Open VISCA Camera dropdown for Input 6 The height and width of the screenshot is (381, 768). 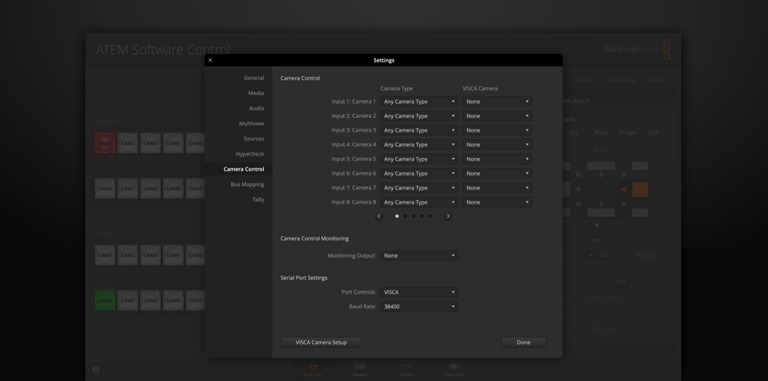click(497, 173)
